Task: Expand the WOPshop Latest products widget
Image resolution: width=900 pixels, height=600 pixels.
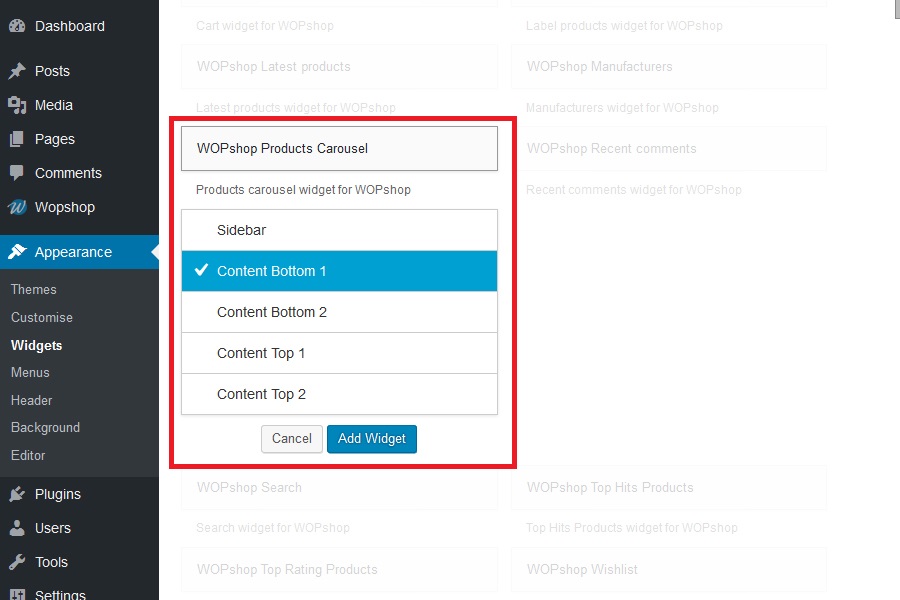Action: [339, 67]
